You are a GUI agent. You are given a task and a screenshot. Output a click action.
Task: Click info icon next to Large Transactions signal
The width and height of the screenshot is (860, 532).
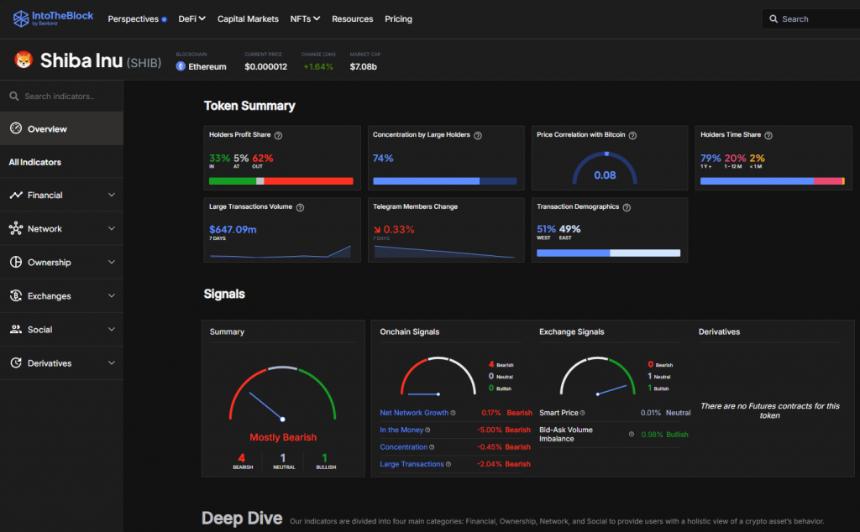click(x=449, y=464)
